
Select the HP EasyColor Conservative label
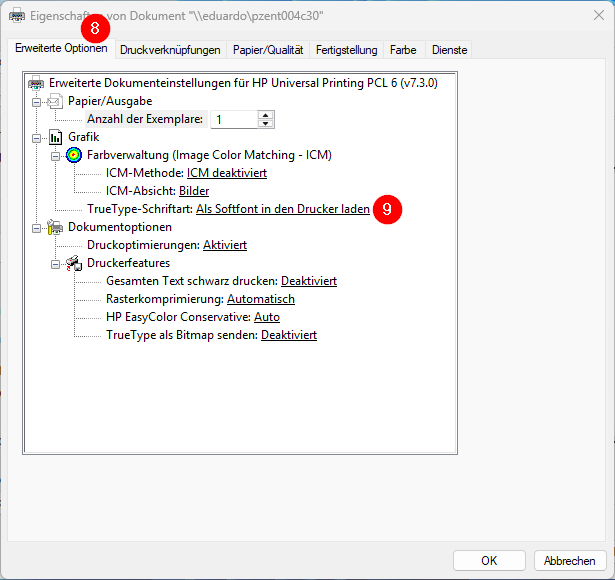click(178, 317)
